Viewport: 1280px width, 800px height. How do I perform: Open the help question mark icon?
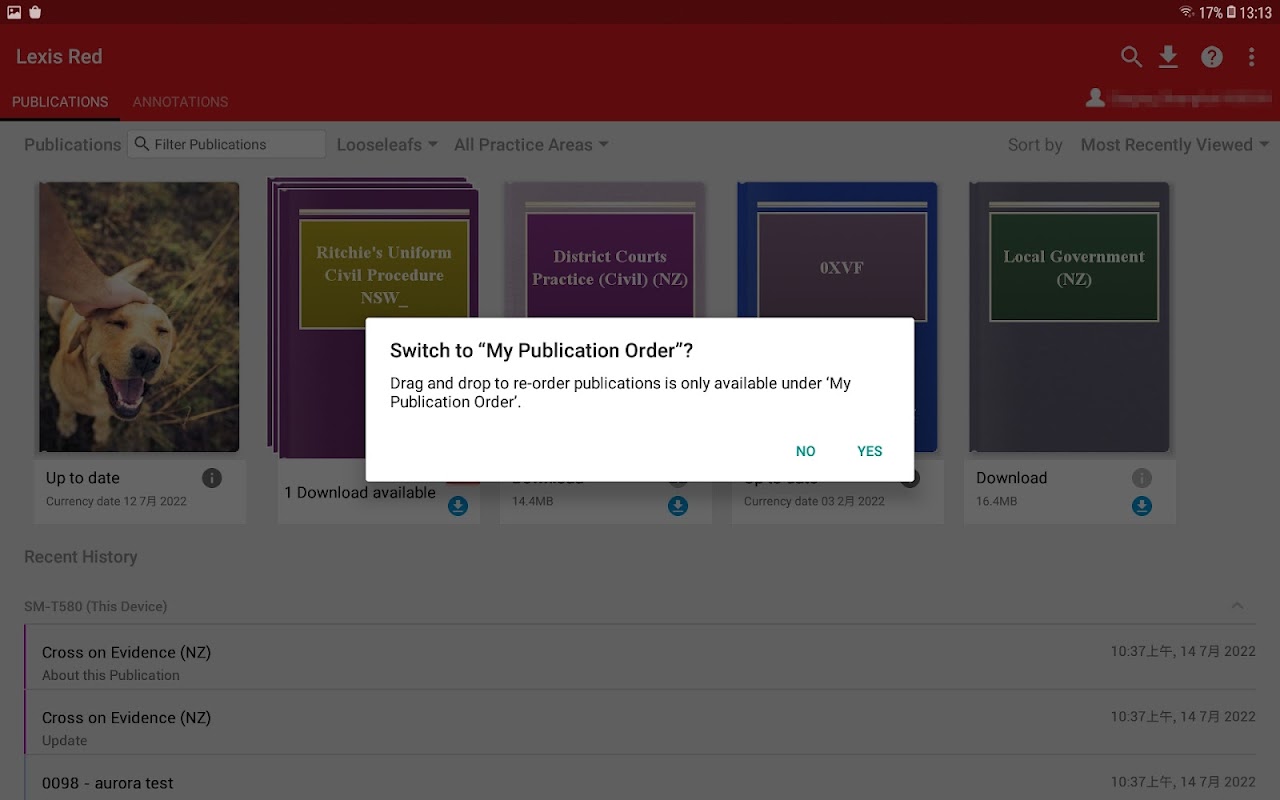click(1212, 57)
